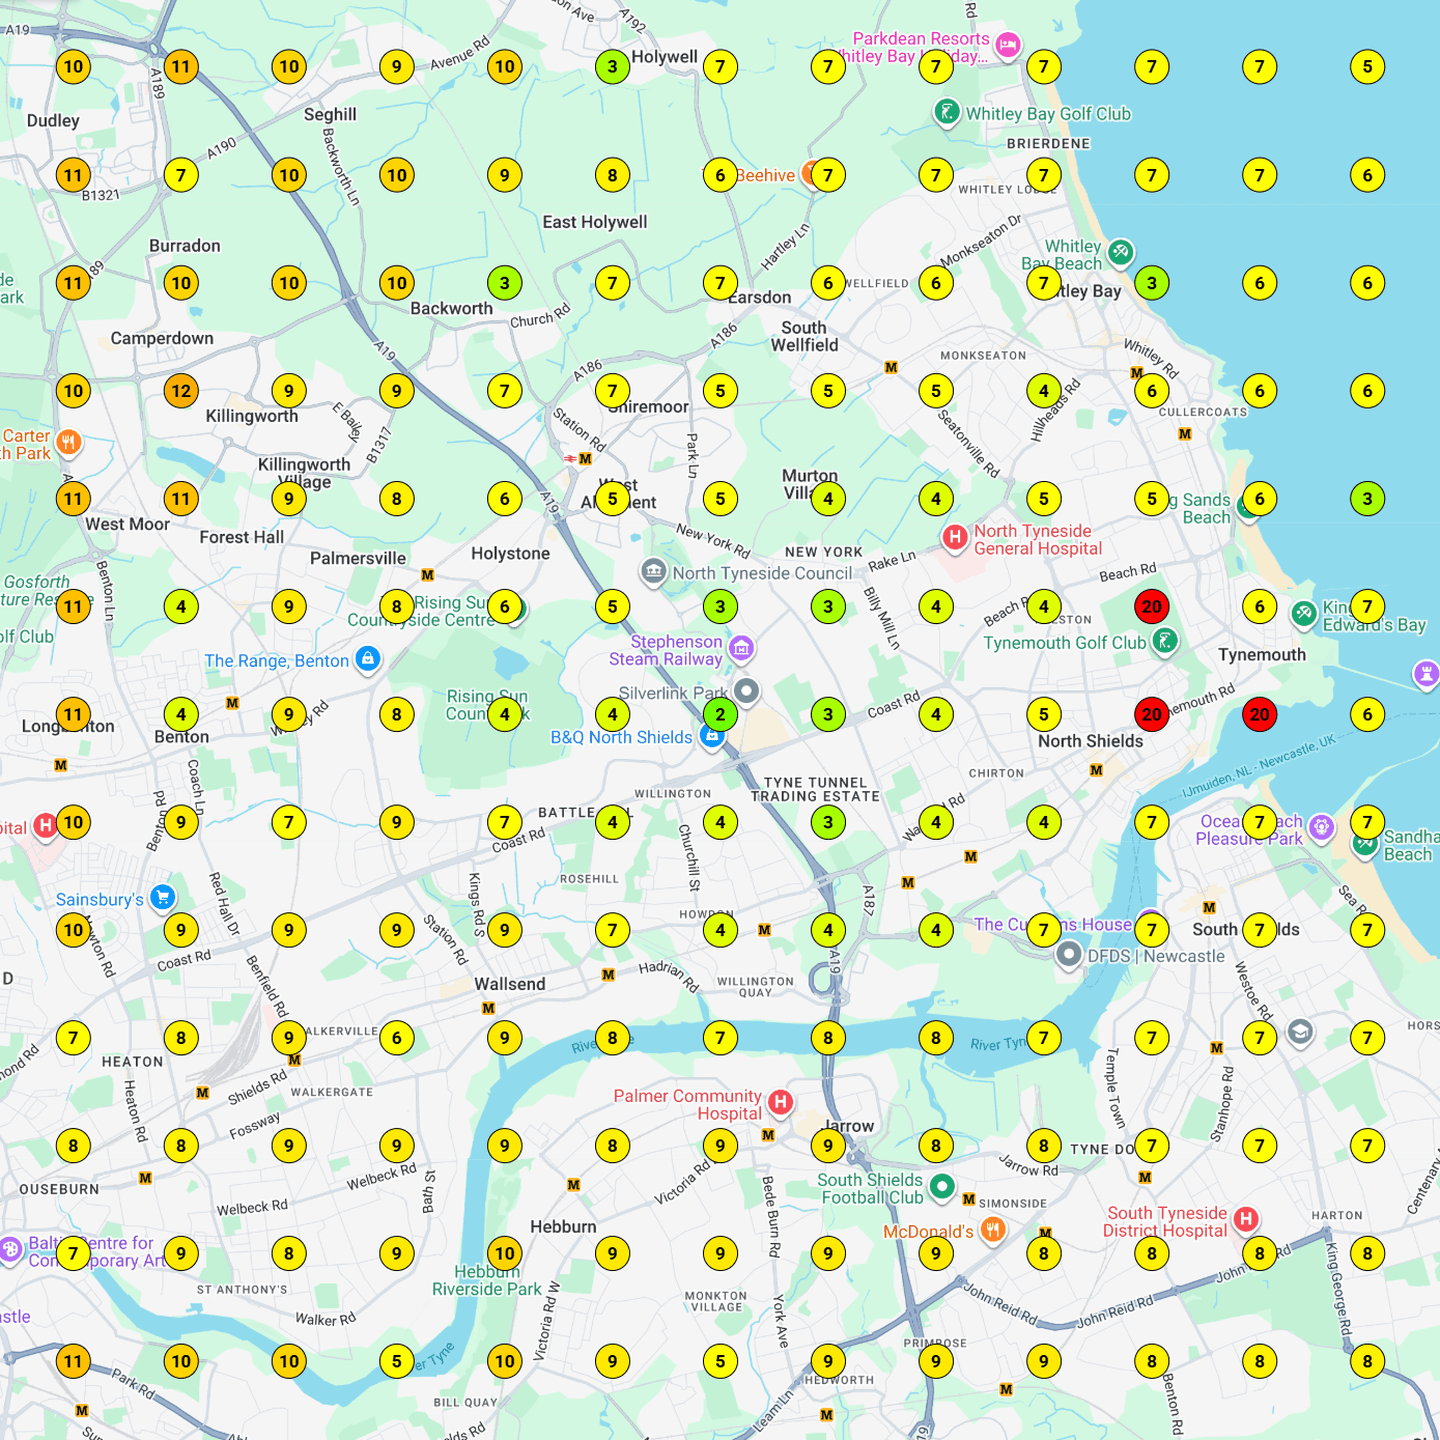
Task: Click the North Tyneside Council building icon
Action: click(653, 572)
